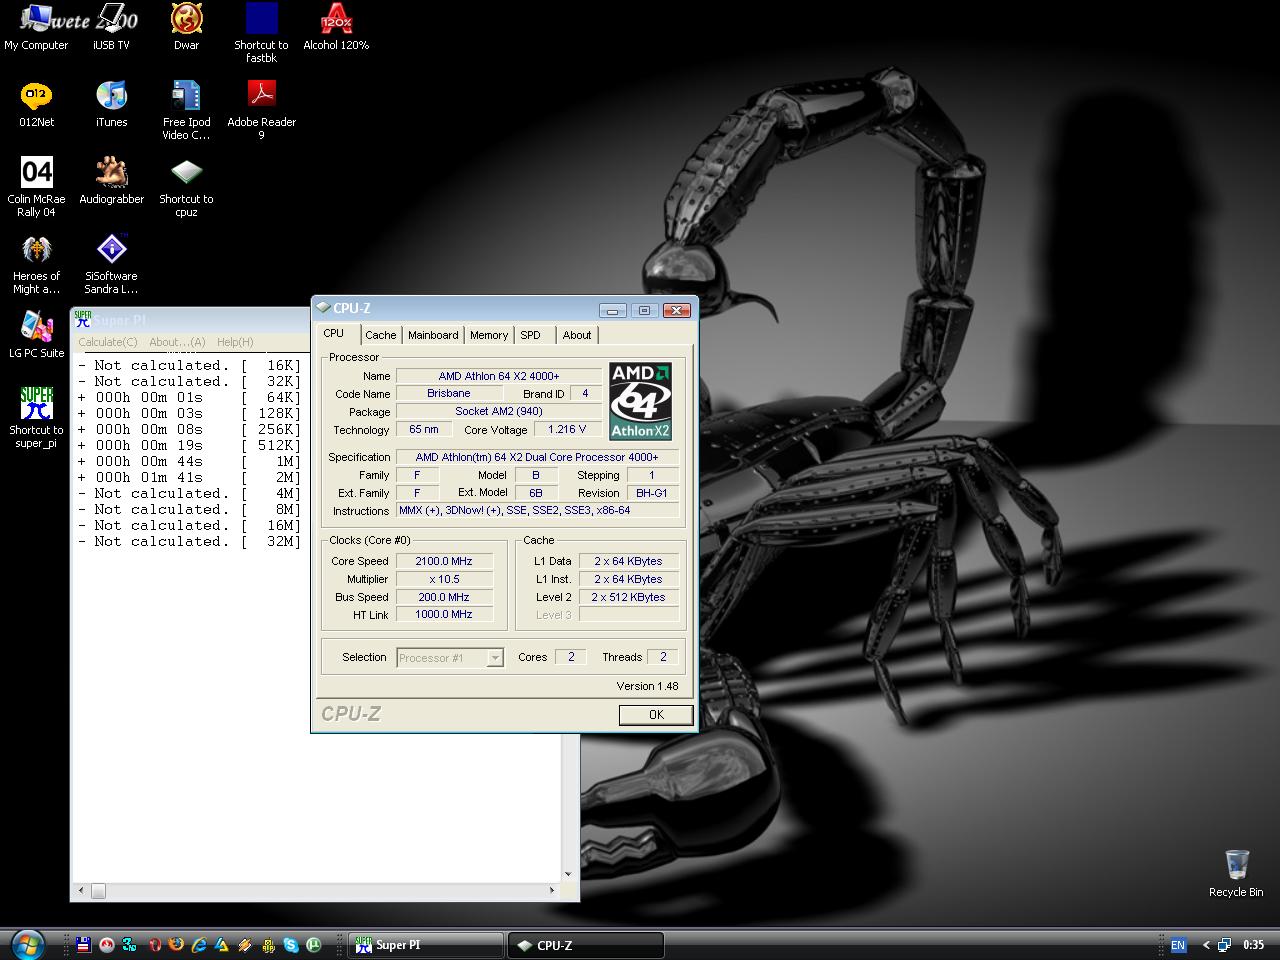Click the Windows Start orb
This screenshot has height=960, width=1280.
click(28, 944)
